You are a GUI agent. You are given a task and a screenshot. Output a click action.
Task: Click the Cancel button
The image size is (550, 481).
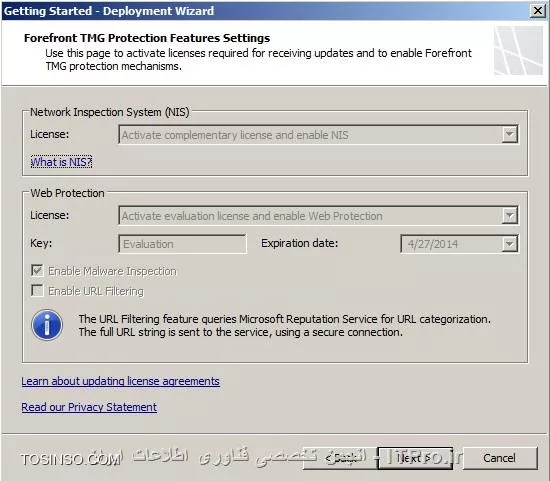tap(500, 458)
